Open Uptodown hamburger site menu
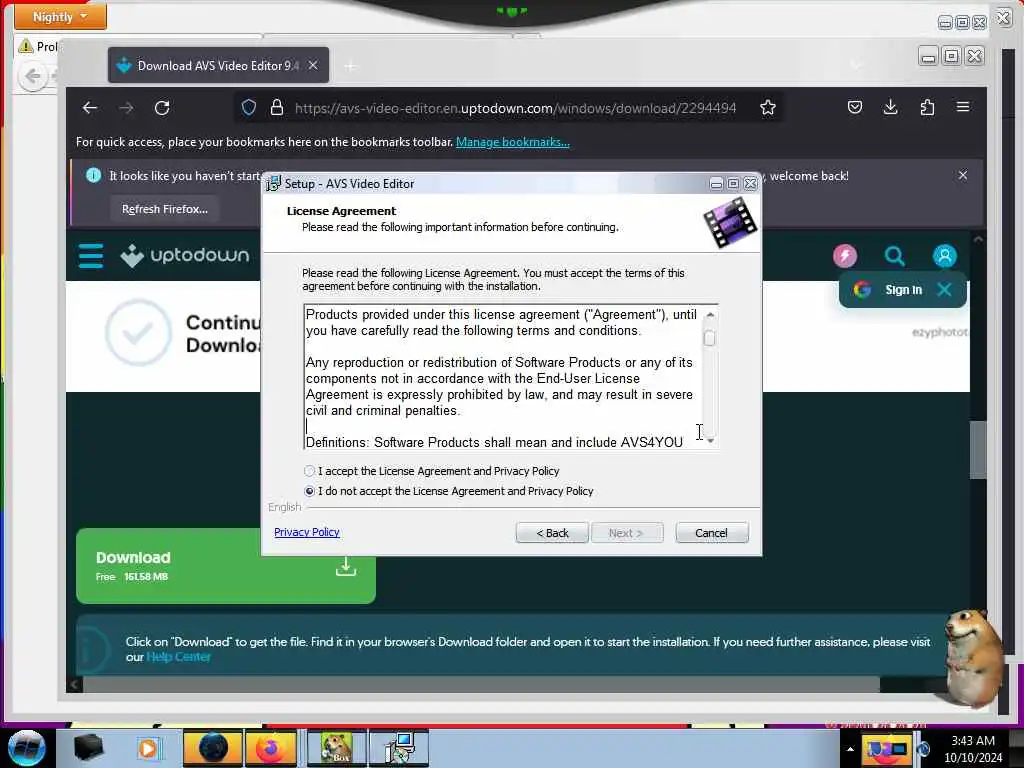This screenshot has width=1024, height=768. [x=91, y=255]
